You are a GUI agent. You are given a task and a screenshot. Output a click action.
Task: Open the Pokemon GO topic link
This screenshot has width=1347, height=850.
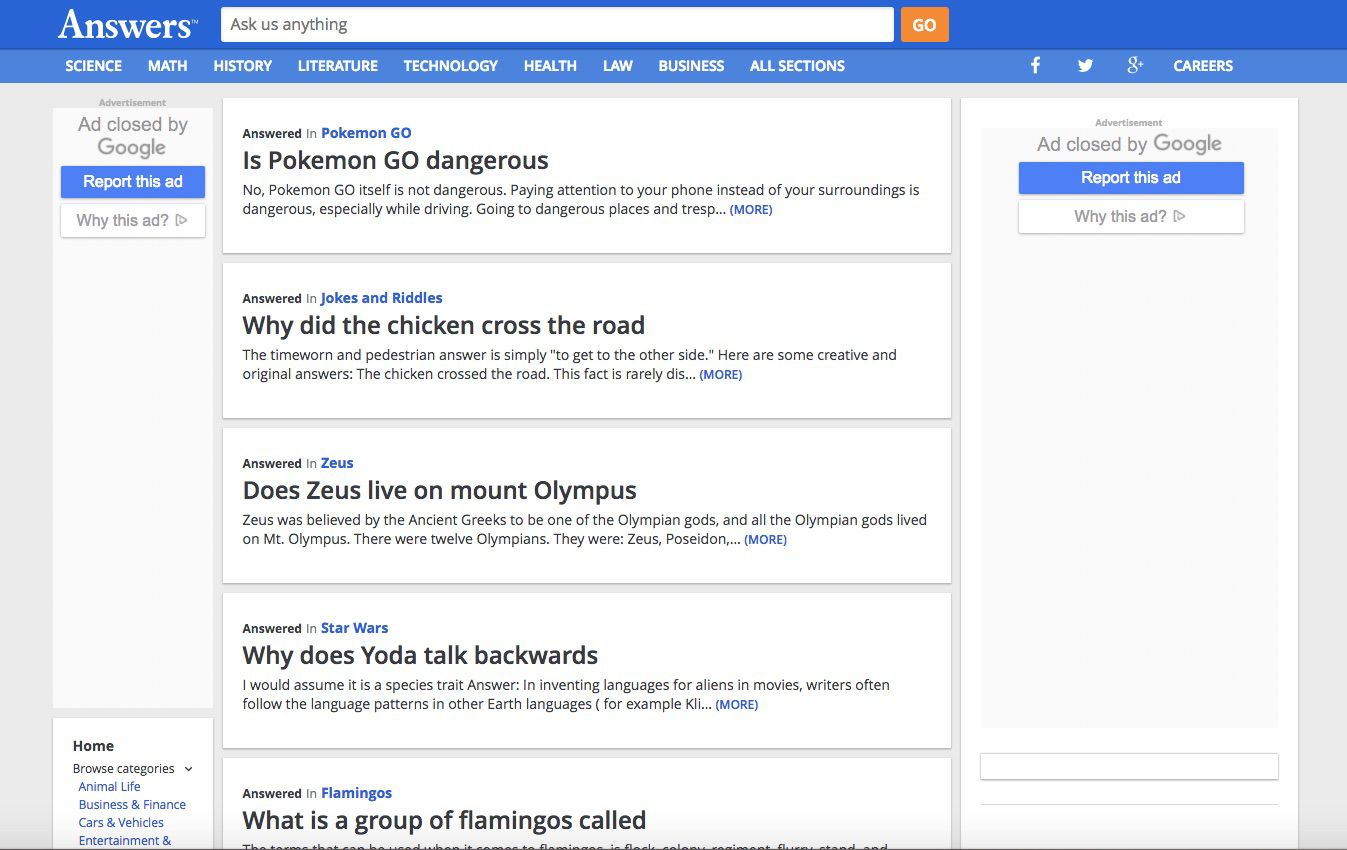coord(366,133)
